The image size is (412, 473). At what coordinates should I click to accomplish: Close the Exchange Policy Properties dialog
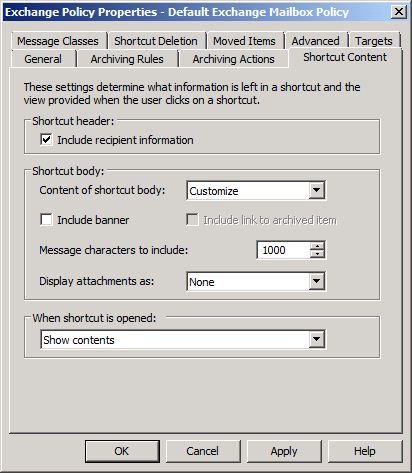click(399, 12)
